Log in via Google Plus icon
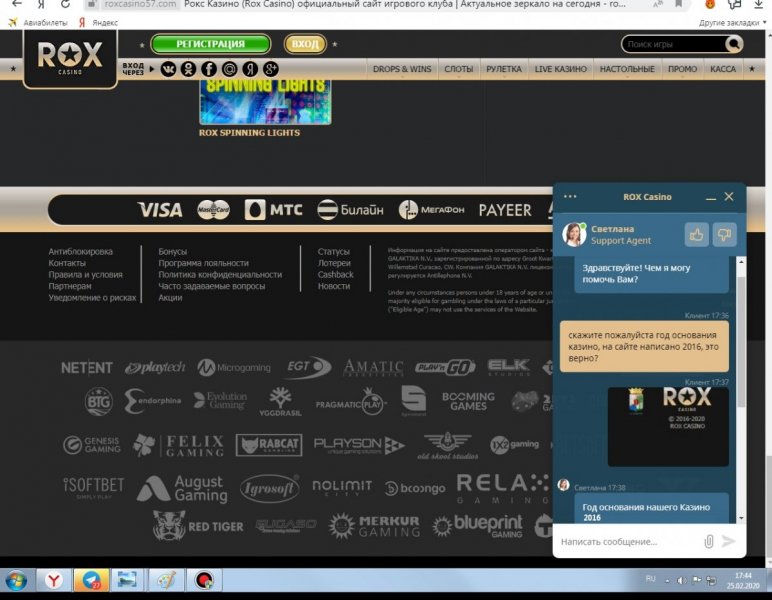The height and width of the screenshot is (600, 772). [x=271, y=69]
